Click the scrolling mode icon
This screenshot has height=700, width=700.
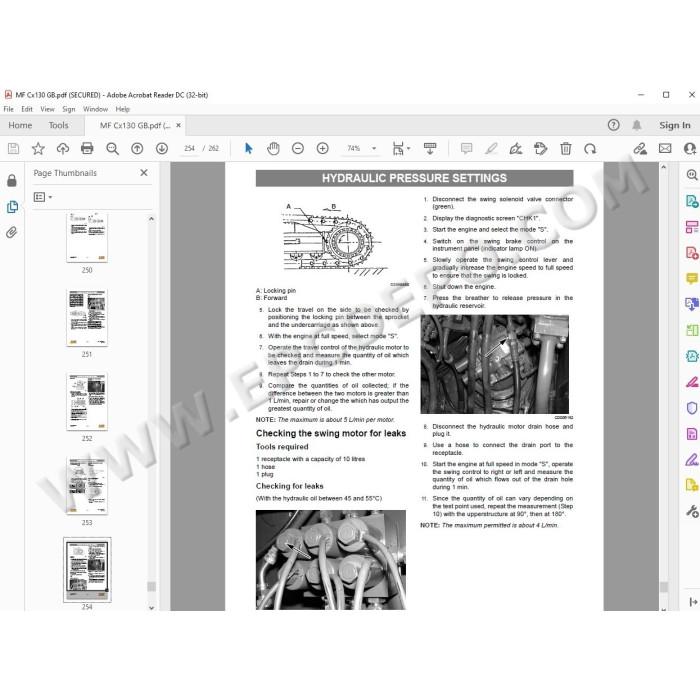430,149
